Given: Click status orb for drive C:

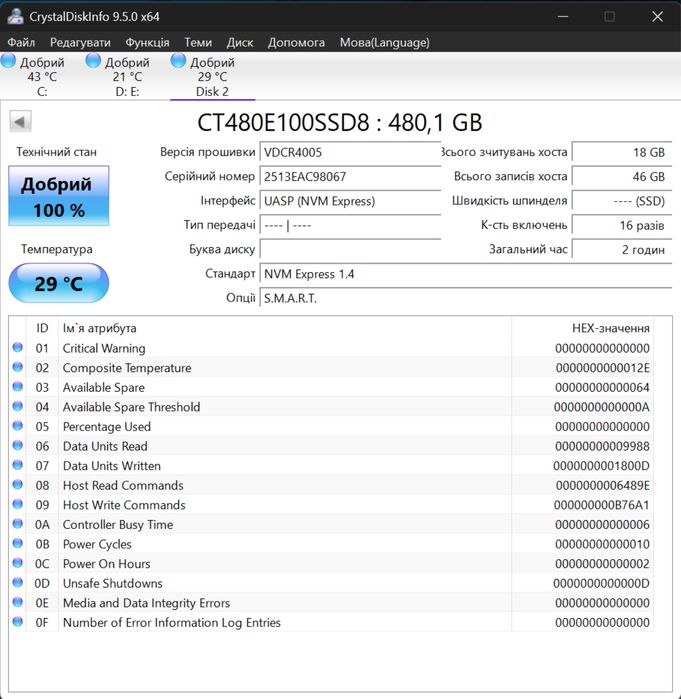Looking at the screenshot, I should 8,61.
